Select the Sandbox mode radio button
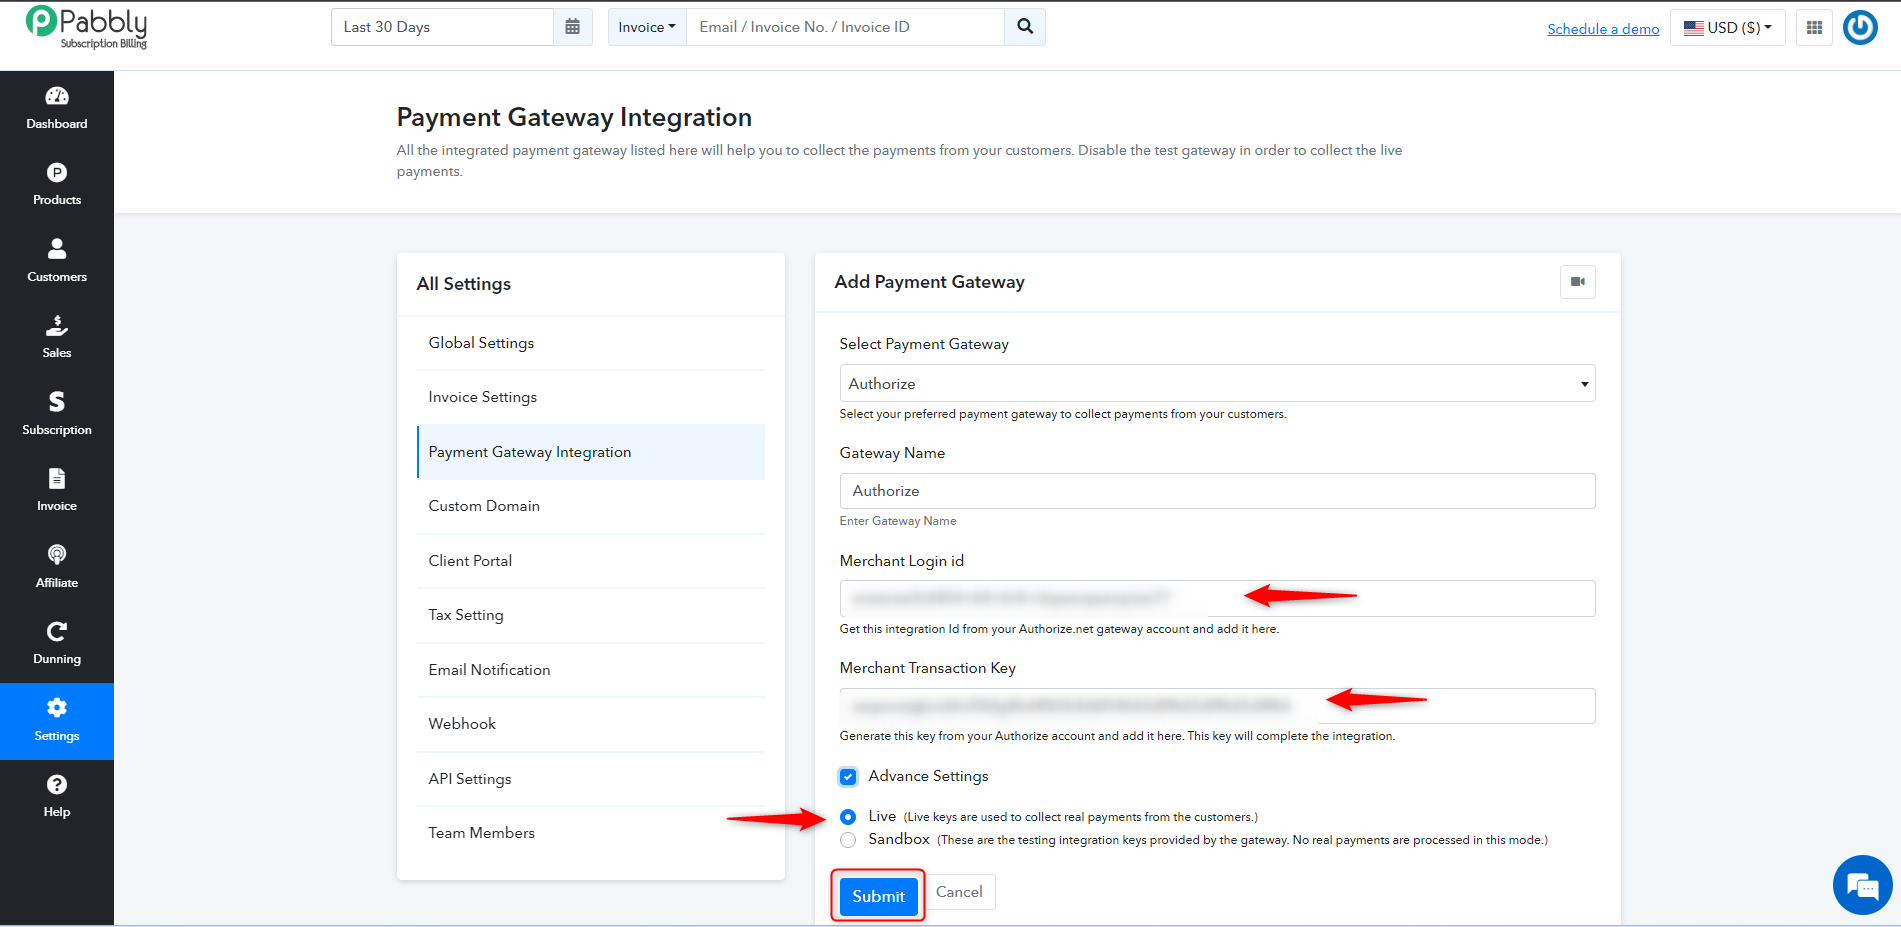The image size is (1901, 927). click(848, 840)
